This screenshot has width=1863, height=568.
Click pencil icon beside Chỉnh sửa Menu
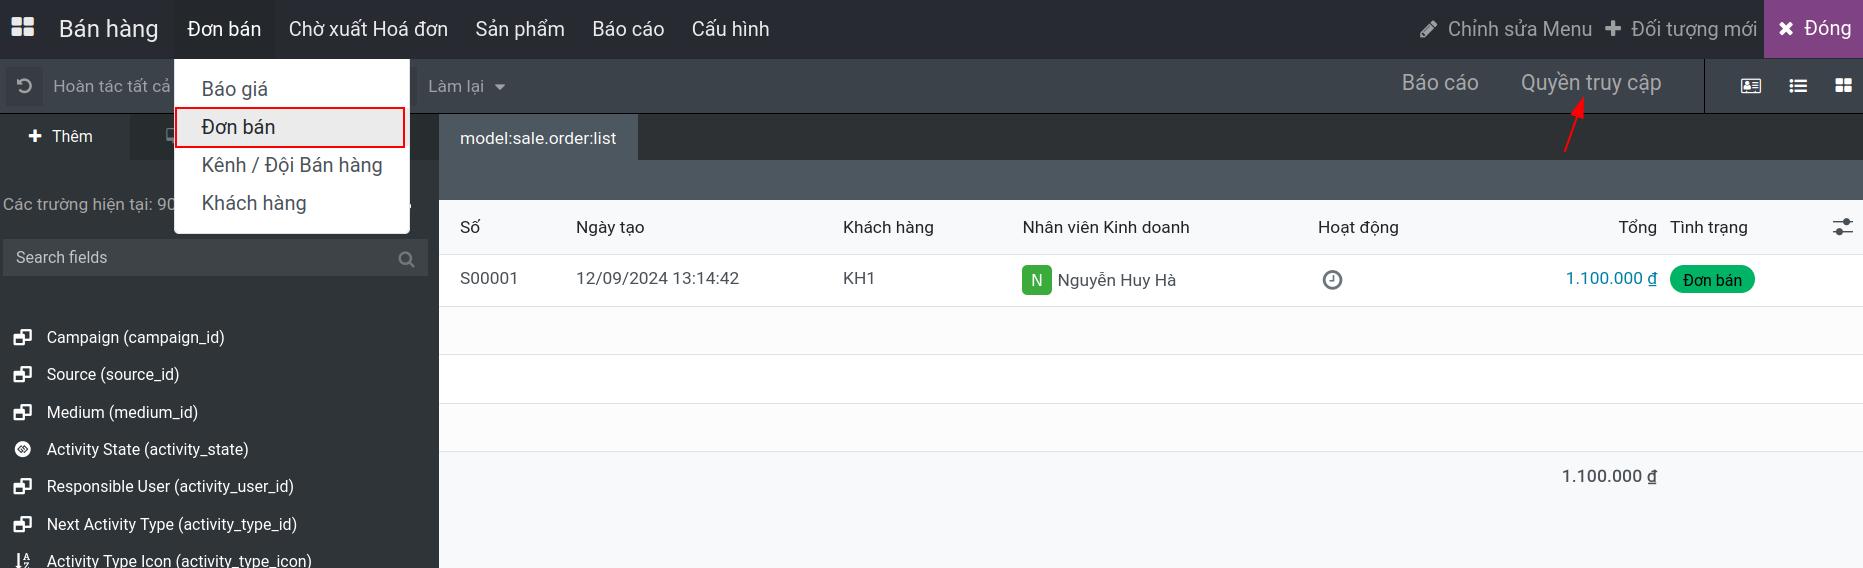pos(1428,30)
